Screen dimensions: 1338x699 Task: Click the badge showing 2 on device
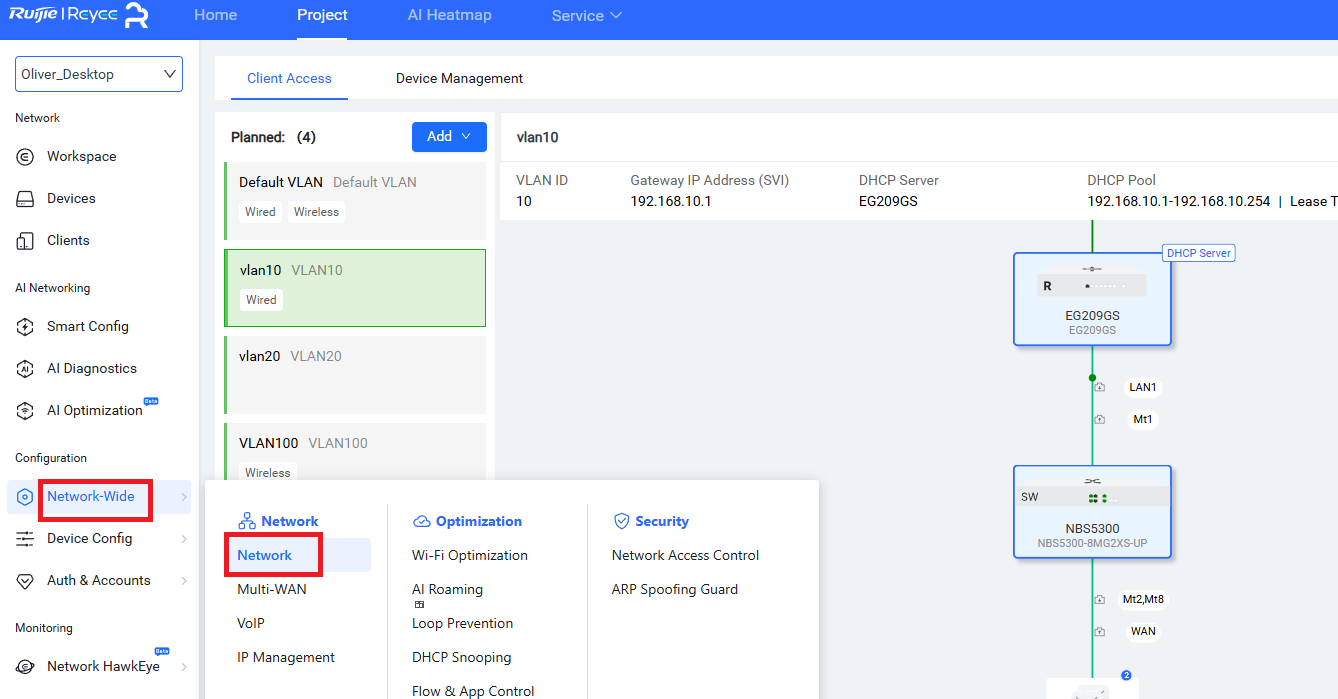[1126, 675]
